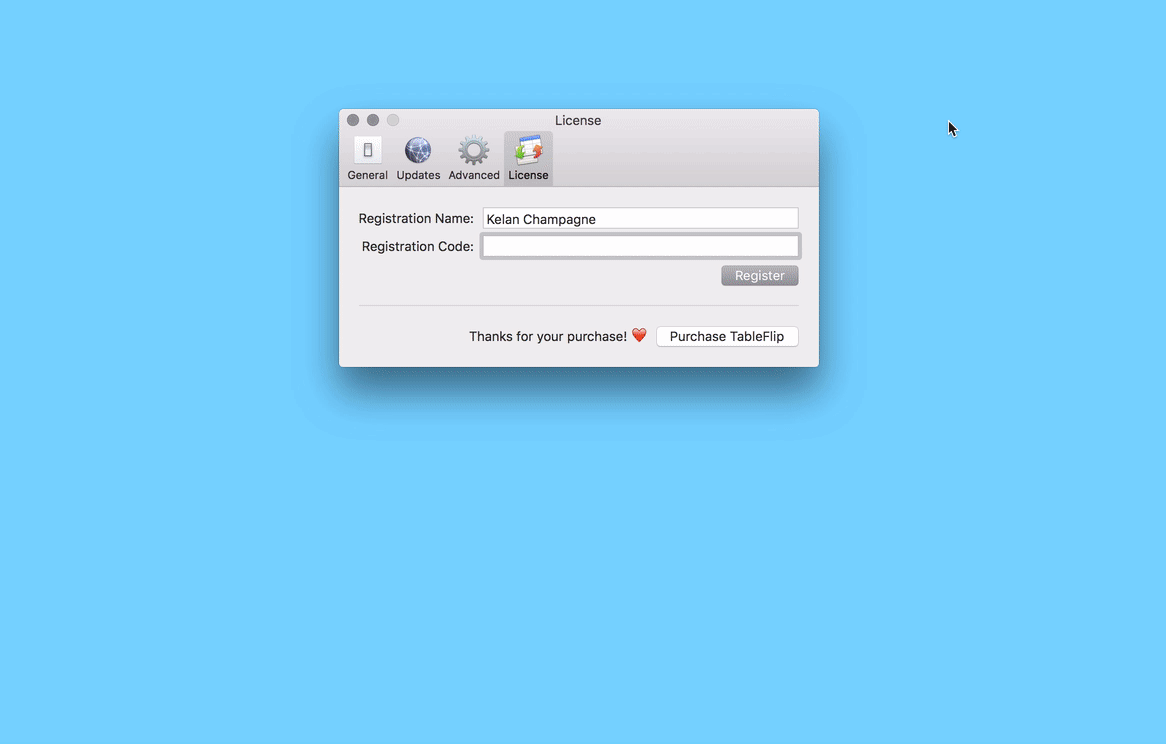
Task: Click the "Advanced" toolbar label text
Action: click(474, 175)
